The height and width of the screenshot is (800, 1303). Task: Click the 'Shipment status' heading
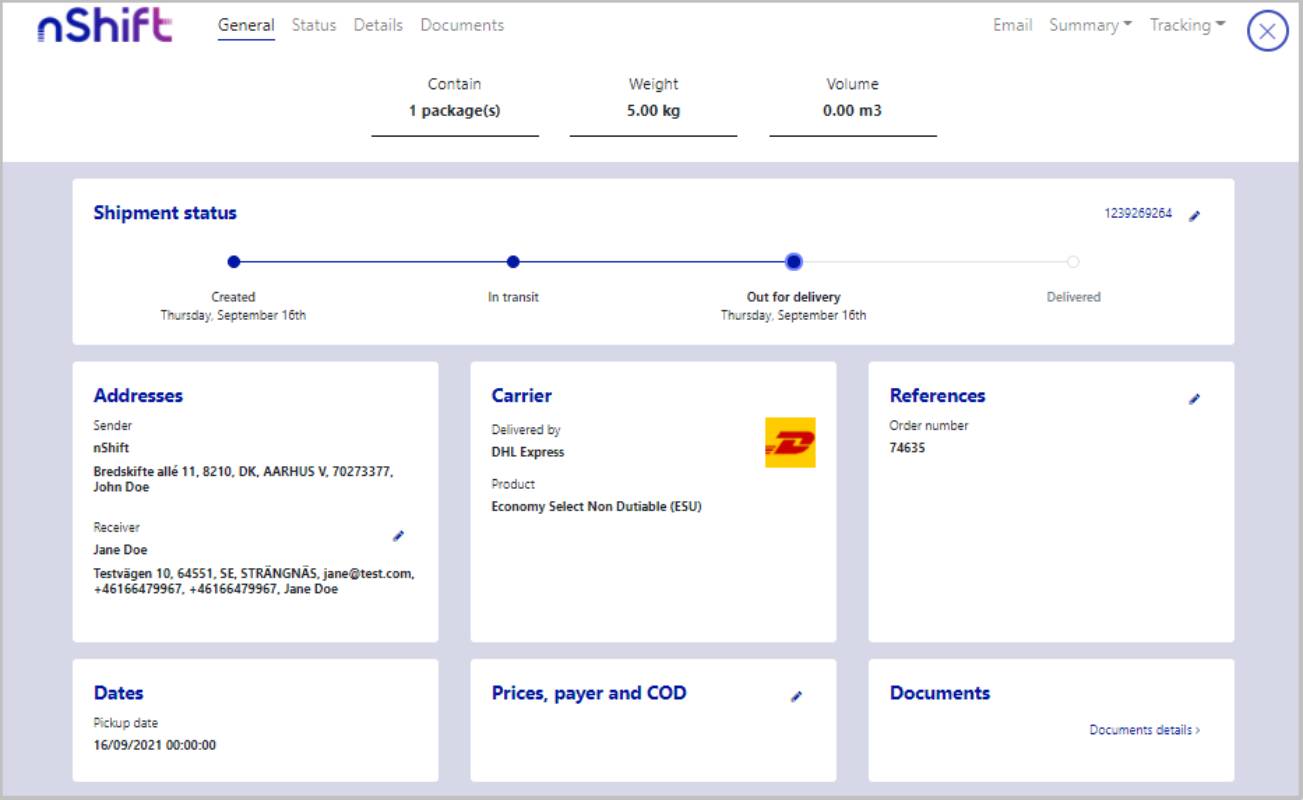coord(165,213)
